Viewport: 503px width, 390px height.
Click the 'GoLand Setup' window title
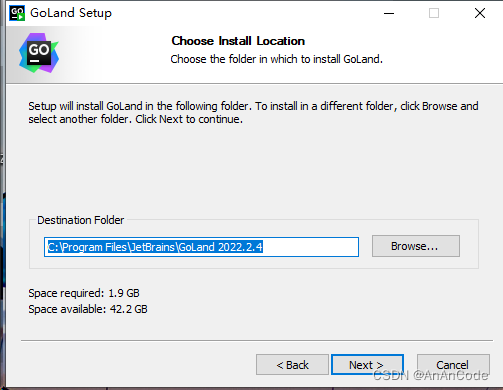click(71, 13)
